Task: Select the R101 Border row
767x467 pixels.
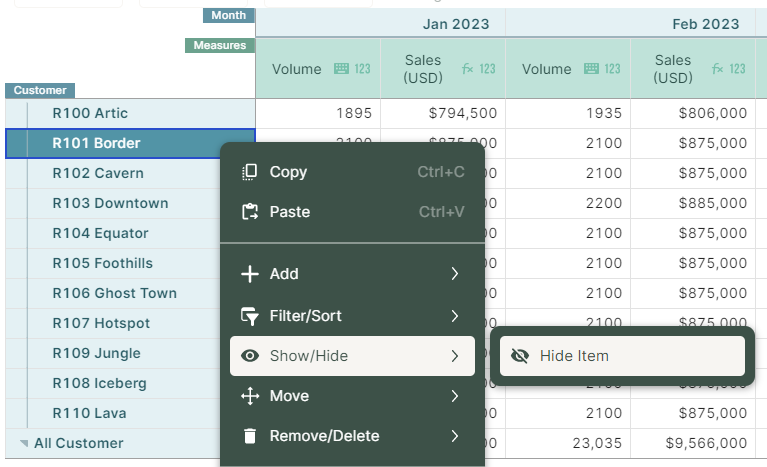Action: 130,143
